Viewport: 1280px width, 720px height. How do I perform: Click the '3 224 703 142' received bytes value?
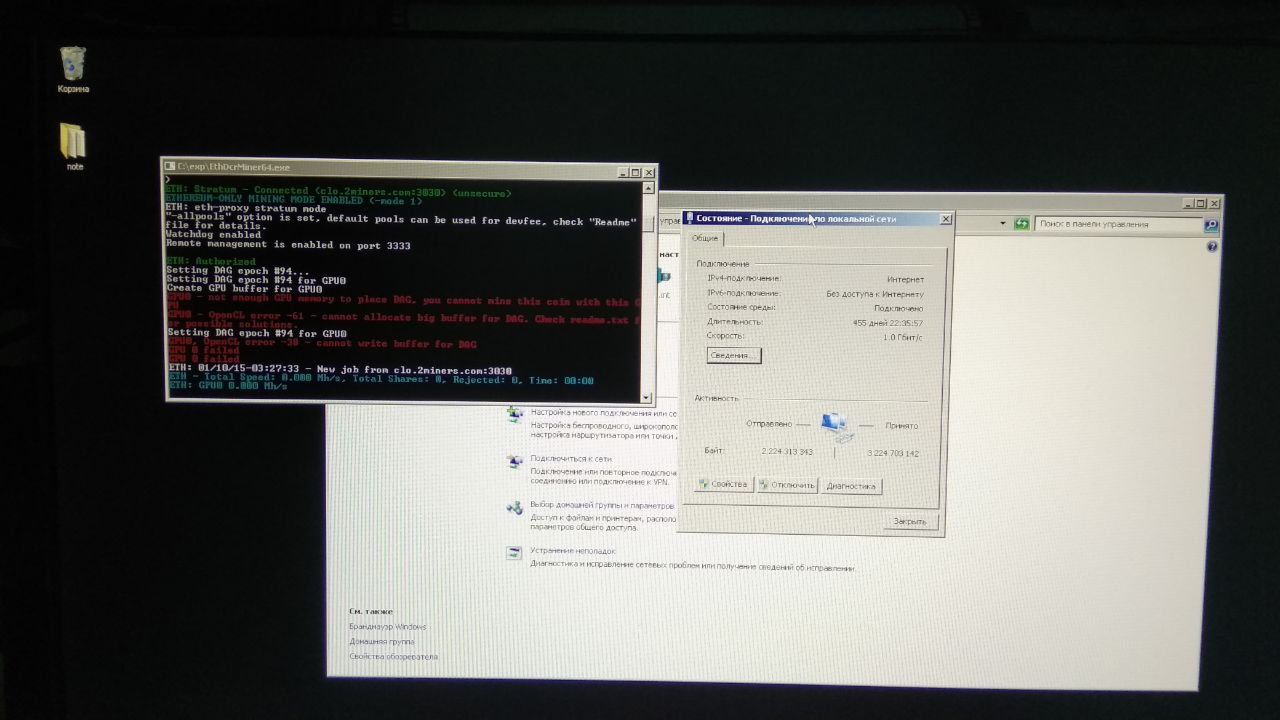click(893, 454)
